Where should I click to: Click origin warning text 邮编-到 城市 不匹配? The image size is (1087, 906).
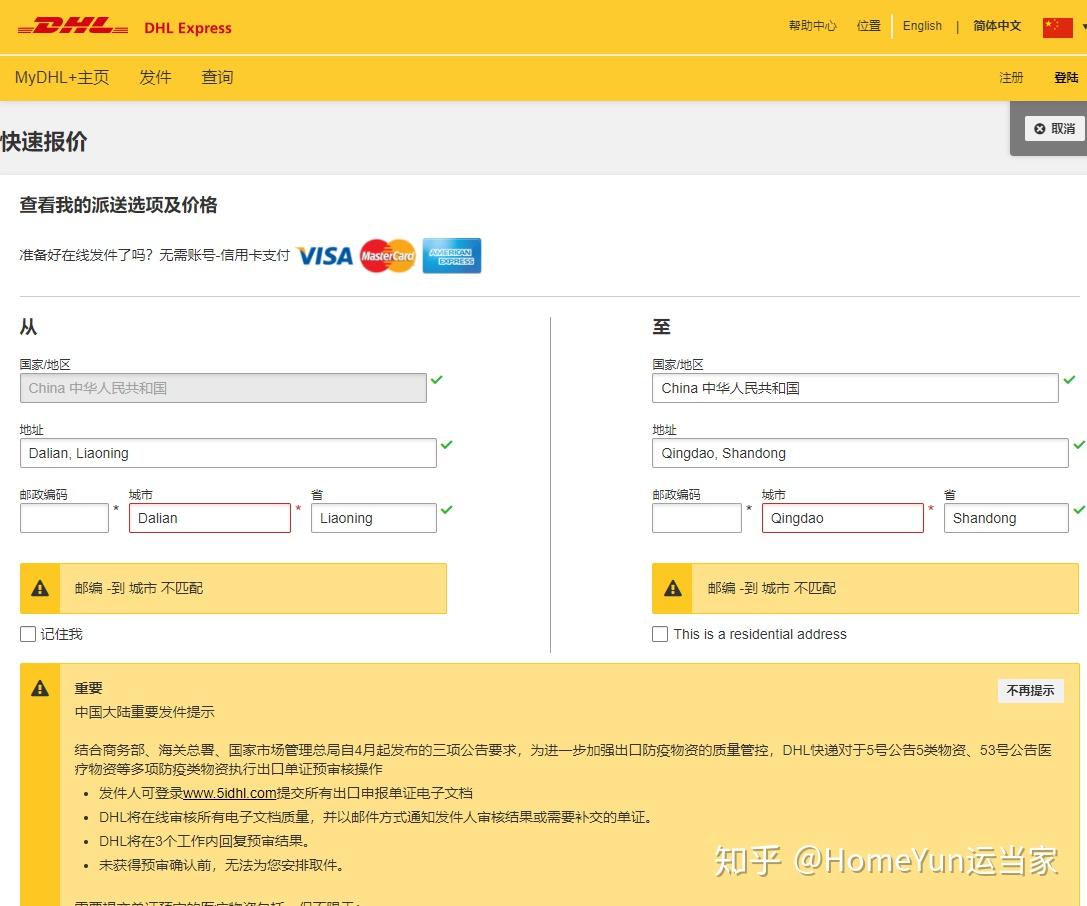pyautogui.click(x=139, y=589)
